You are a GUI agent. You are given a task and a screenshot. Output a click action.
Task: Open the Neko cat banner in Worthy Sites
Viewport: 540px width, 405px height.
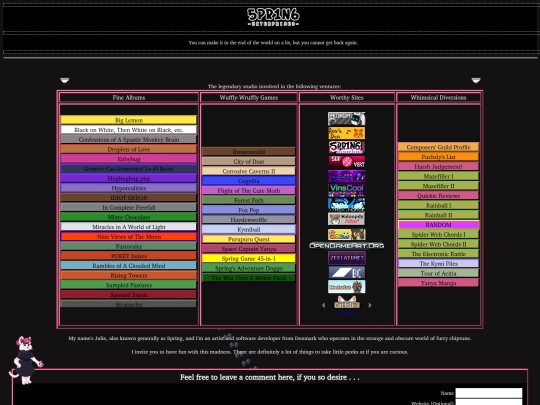click(x=346, y=219)
